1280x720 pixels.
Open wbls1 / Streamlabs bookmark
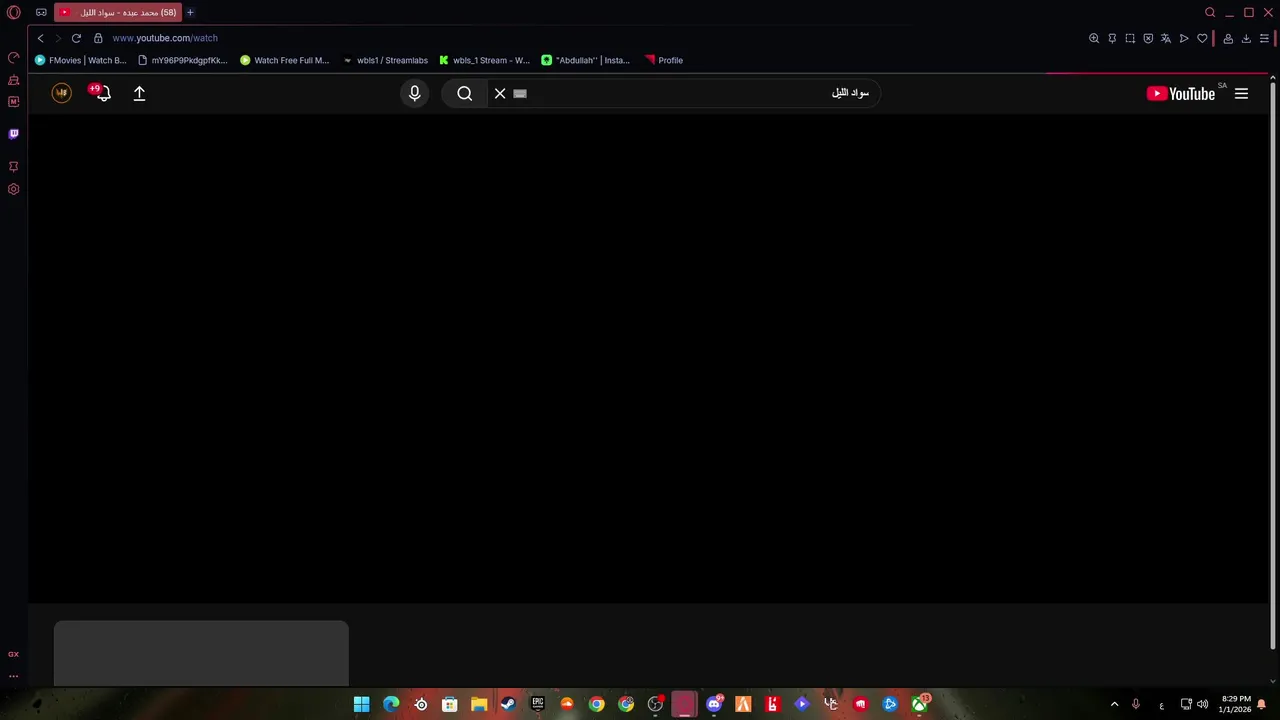(385, 60)
